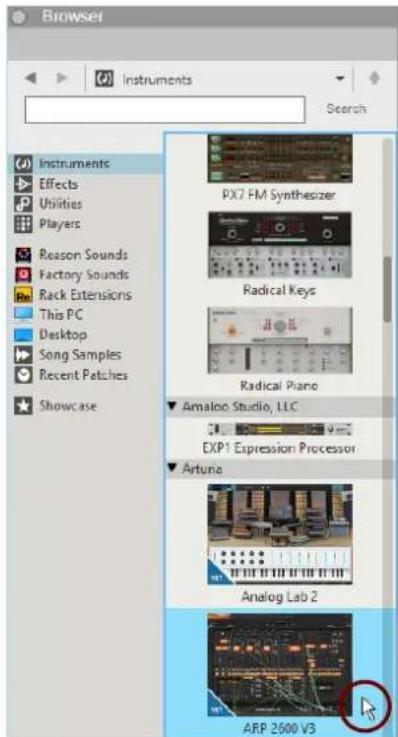The width and height of the screenshot is (398, 737).
Task: Click the Reason Sounds icon
Action: [x=23, y=255]
